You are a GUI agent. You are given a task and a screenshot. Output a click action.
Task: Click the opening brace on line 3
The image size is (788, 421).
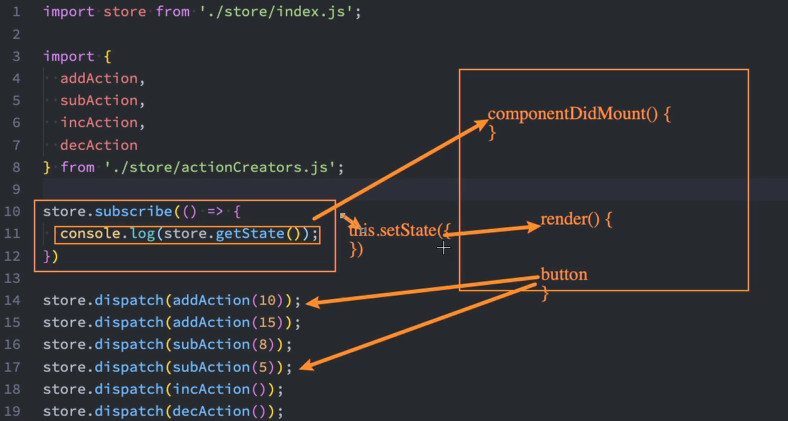107,56
